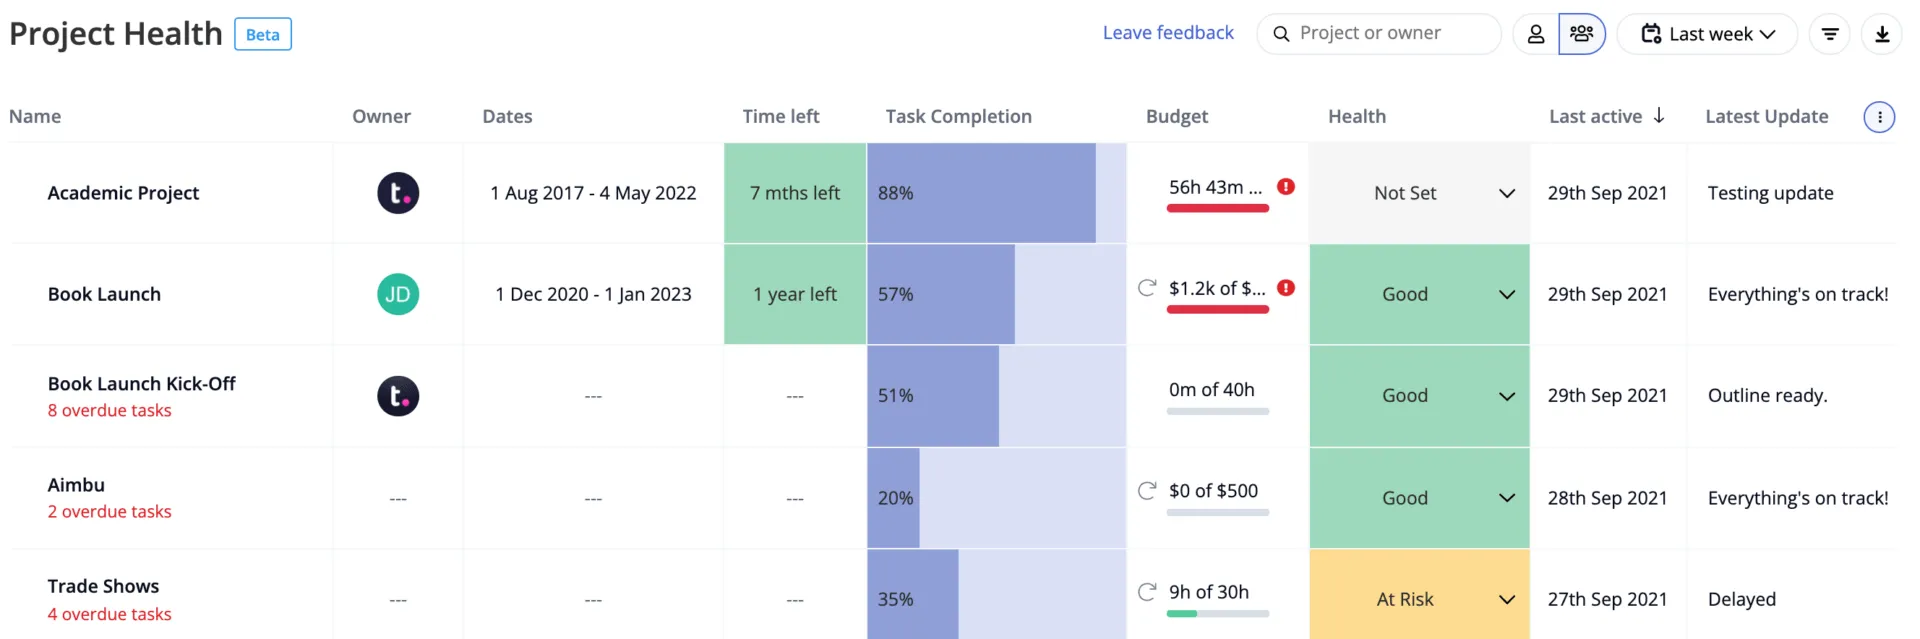The width and height of the screenshot is (1920, 639).
Task: Click Trade Shows recurring budget icon
Action: pyautogui.click(x=1147, y=592)
